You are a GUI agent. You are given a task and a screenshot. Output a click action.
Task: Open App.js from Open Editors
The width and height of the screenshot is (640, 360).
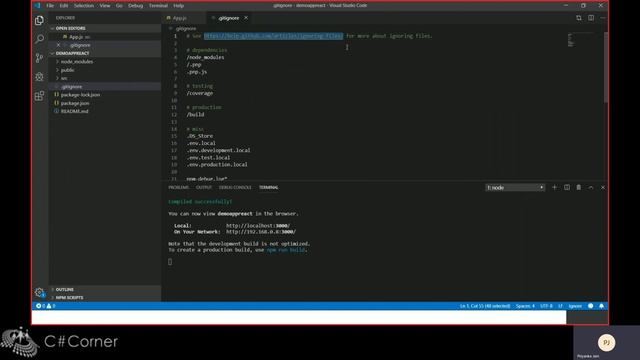(105, 37)
